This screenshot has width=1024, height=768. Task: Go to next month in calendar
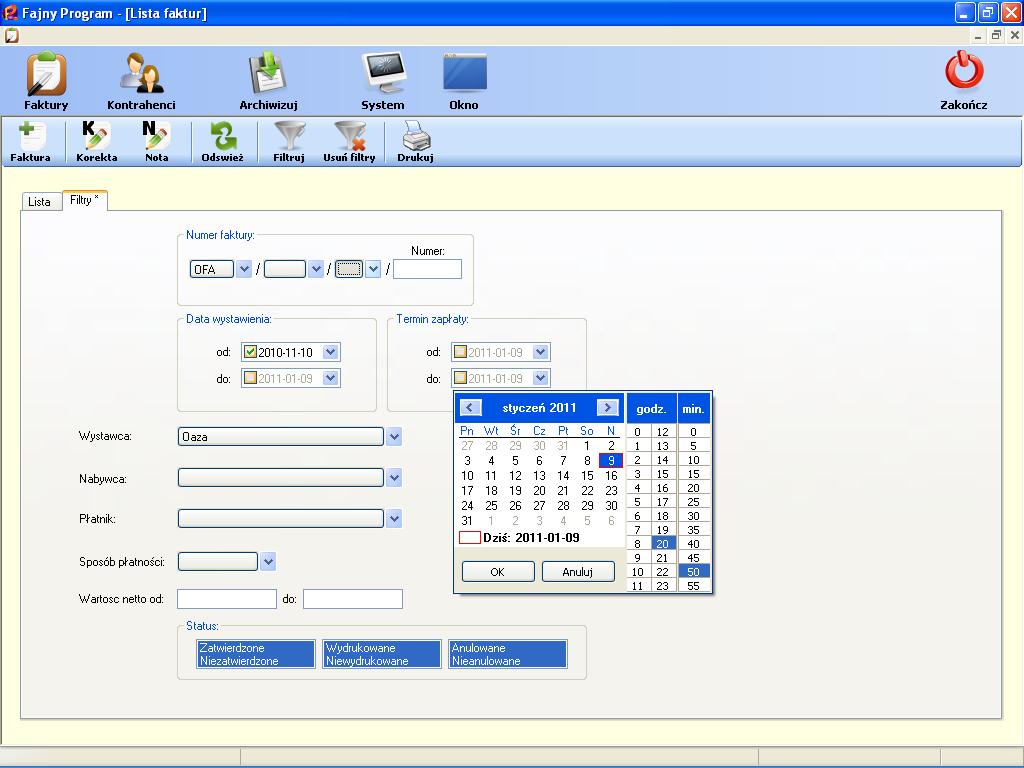pos(607,408)
